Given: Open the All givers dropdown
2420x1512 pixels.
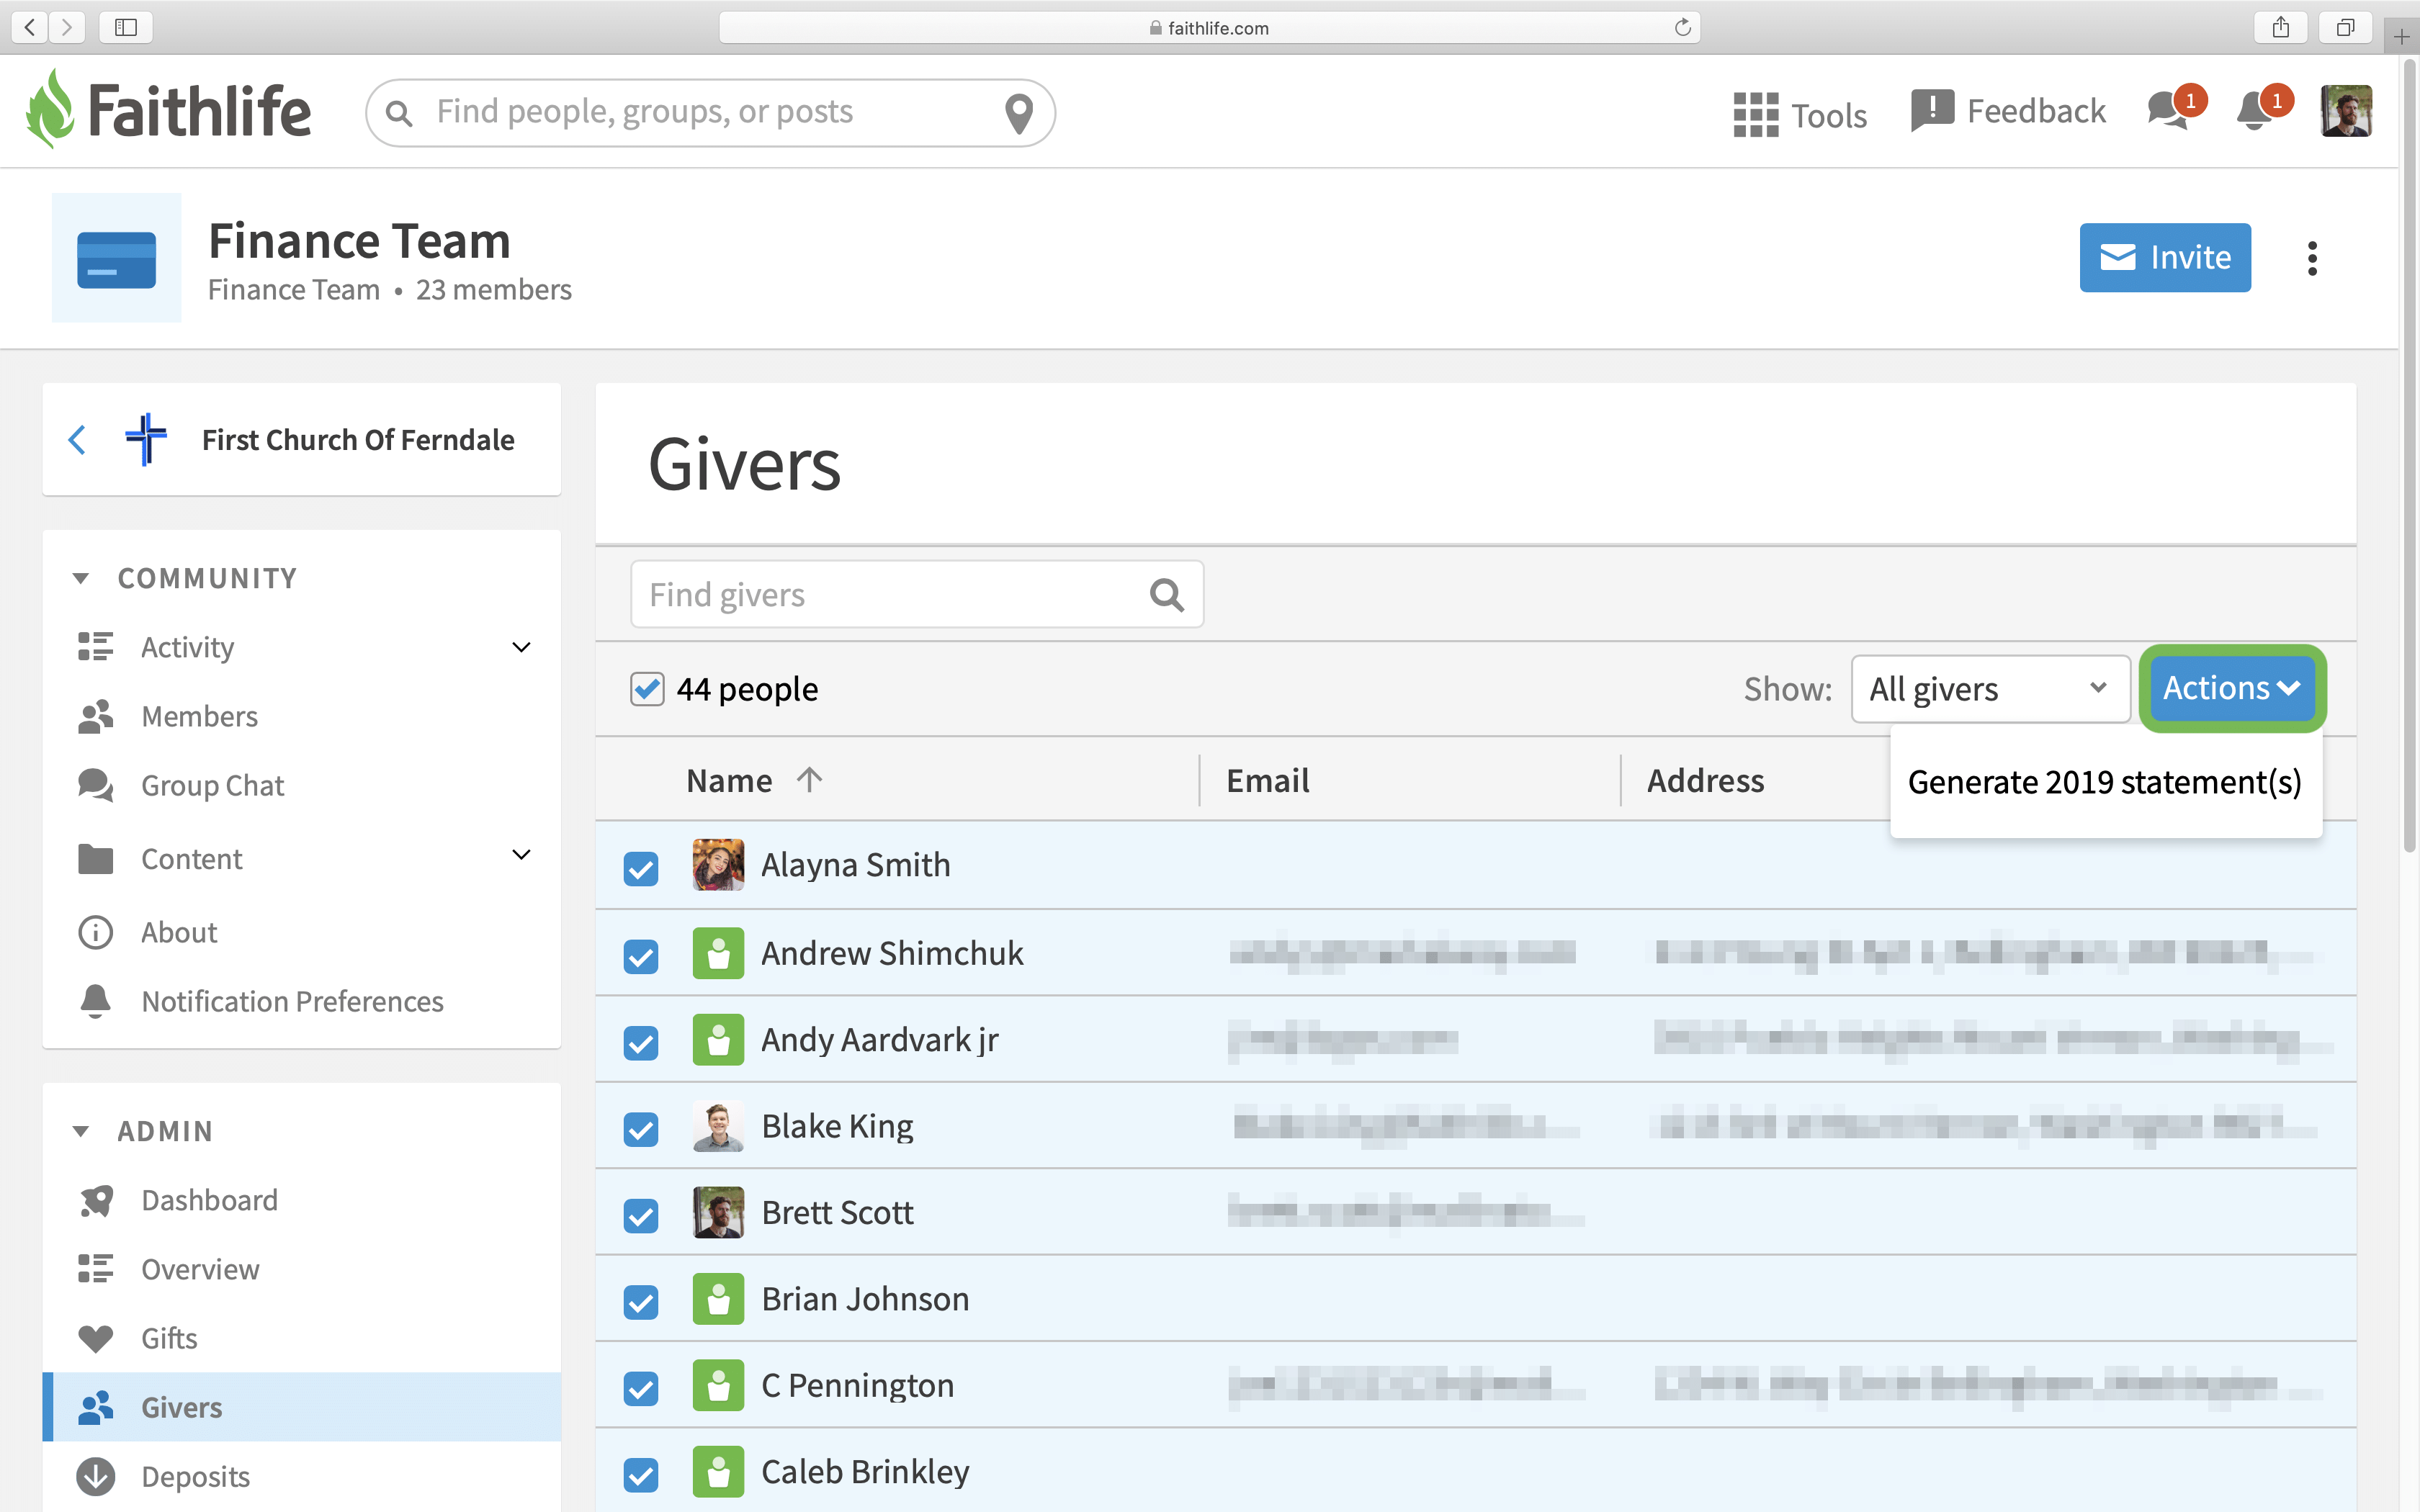Looking at the screenshot, I should point(1990,688).
